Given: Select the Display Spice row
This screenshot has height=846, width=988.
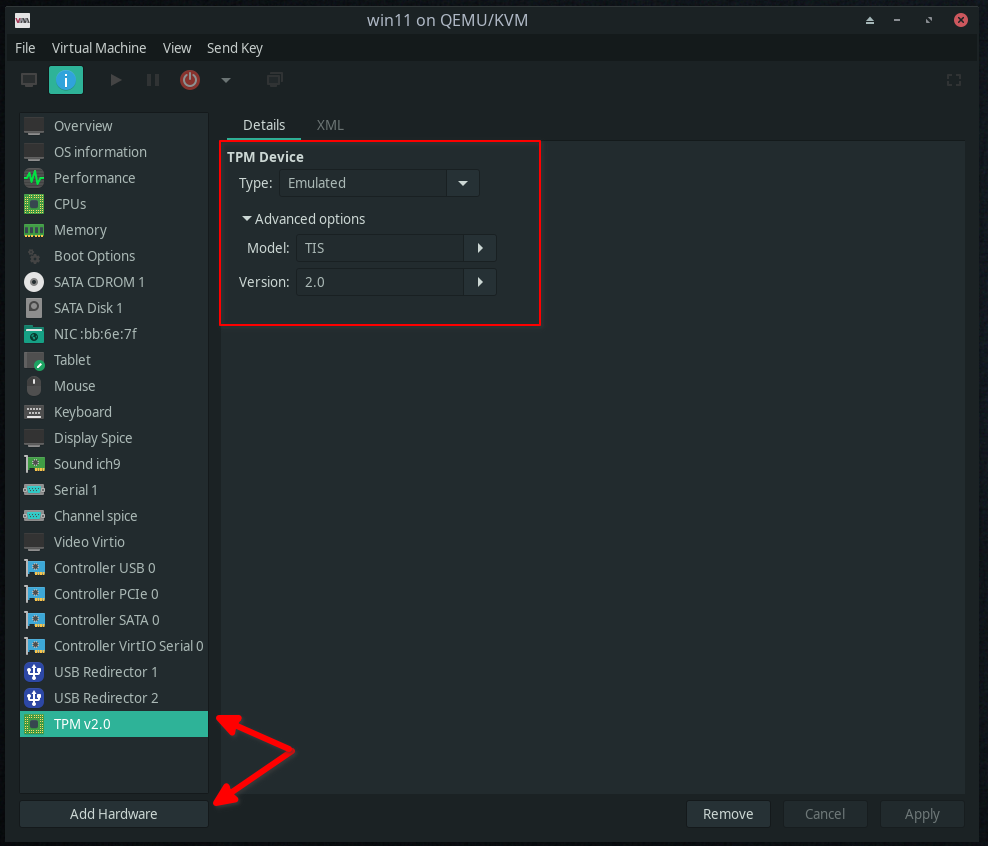Looking at the screenshot, I should 114,438.
